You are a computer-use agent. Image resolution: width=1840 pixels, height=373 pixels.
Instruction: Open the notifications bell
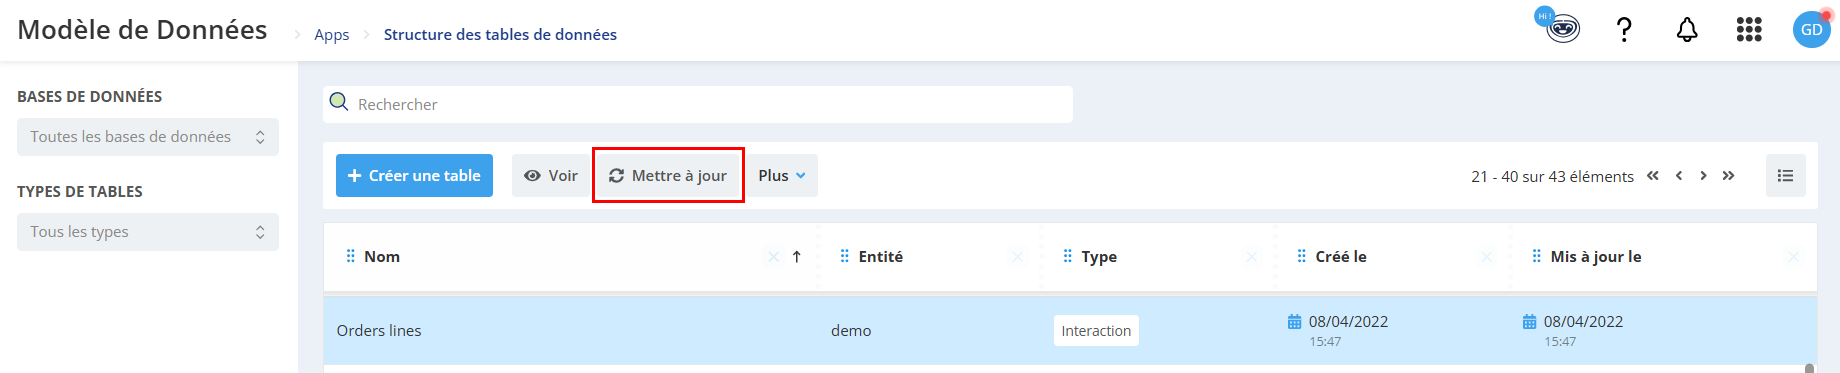(1687, 30)
